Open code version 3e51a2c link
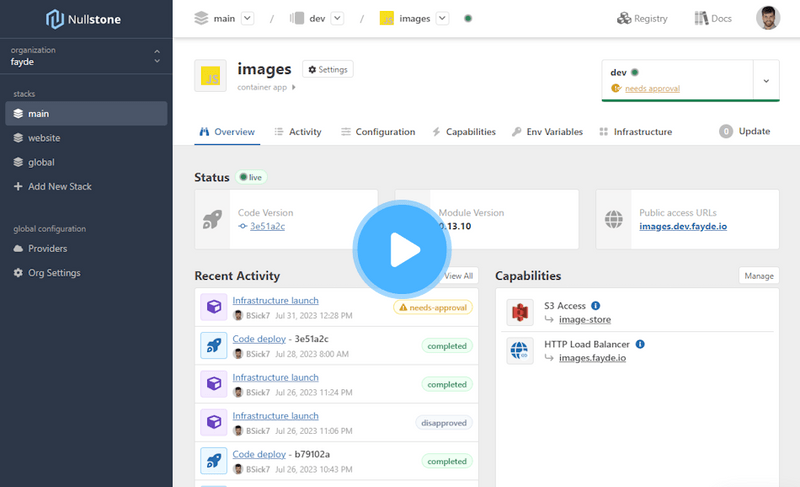Screen dimensions: 800x487 click(x=267, y=226)
